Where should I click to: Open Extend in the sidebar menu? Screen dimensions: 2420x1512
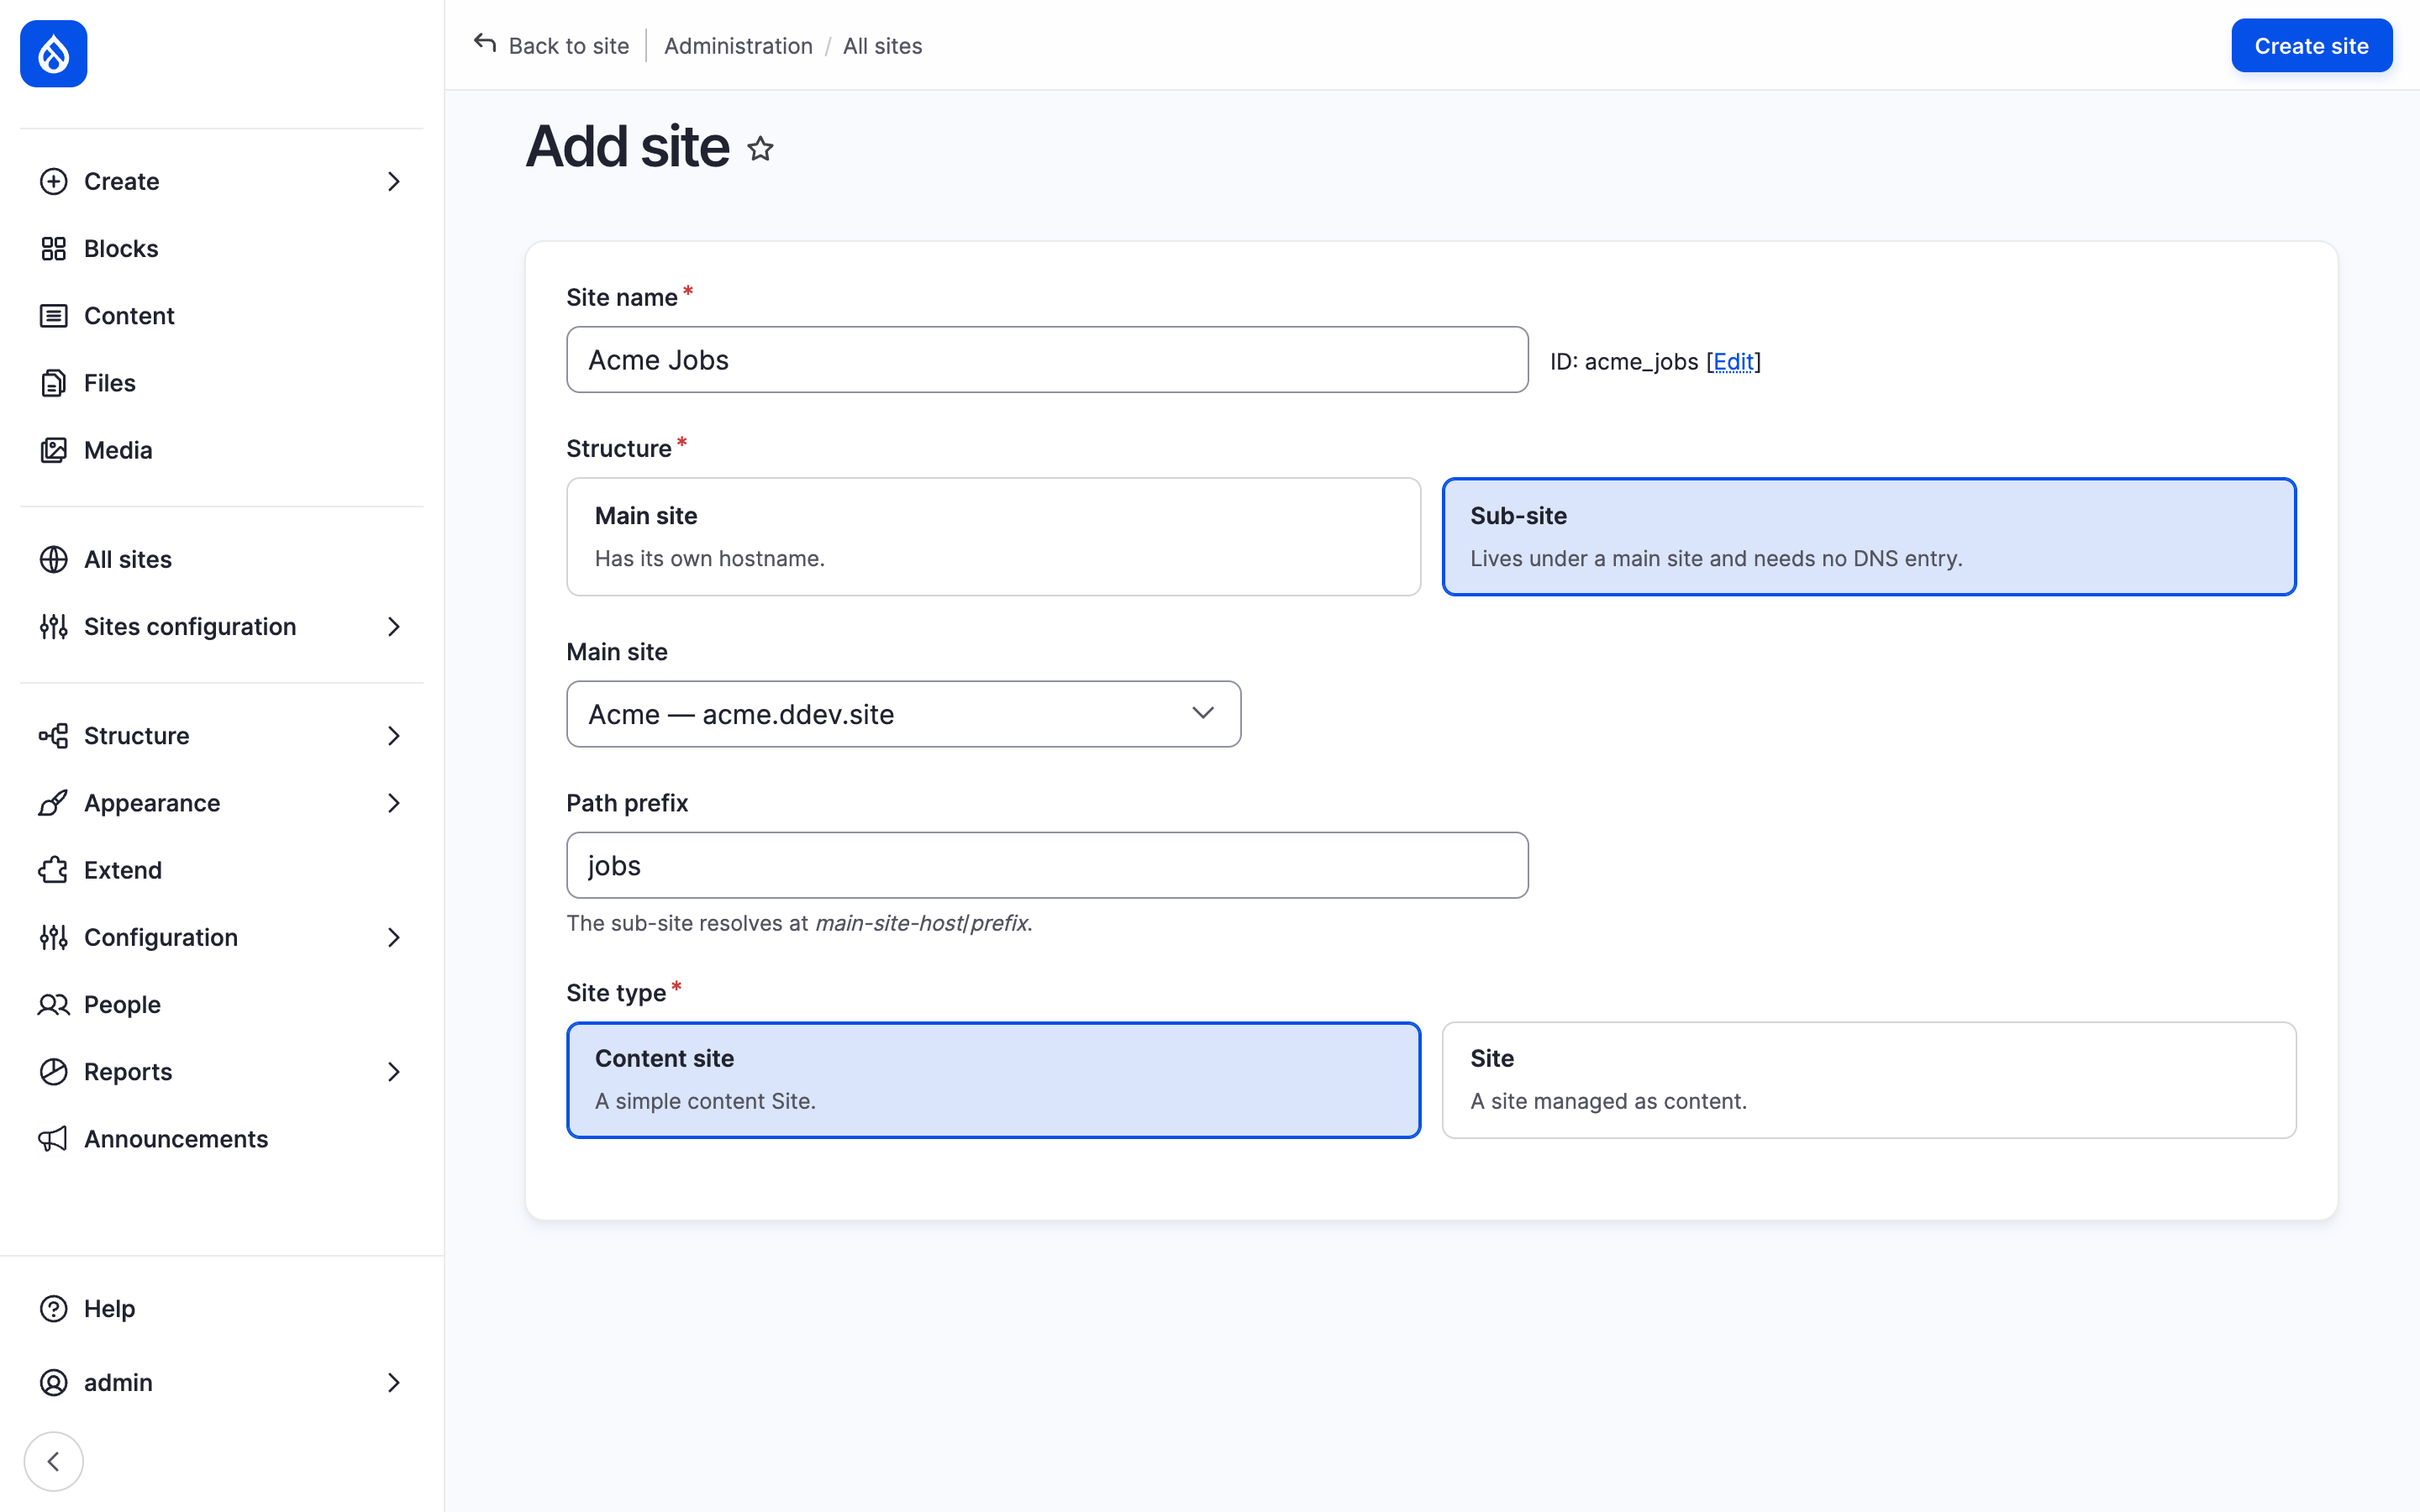tap(222, 870)
